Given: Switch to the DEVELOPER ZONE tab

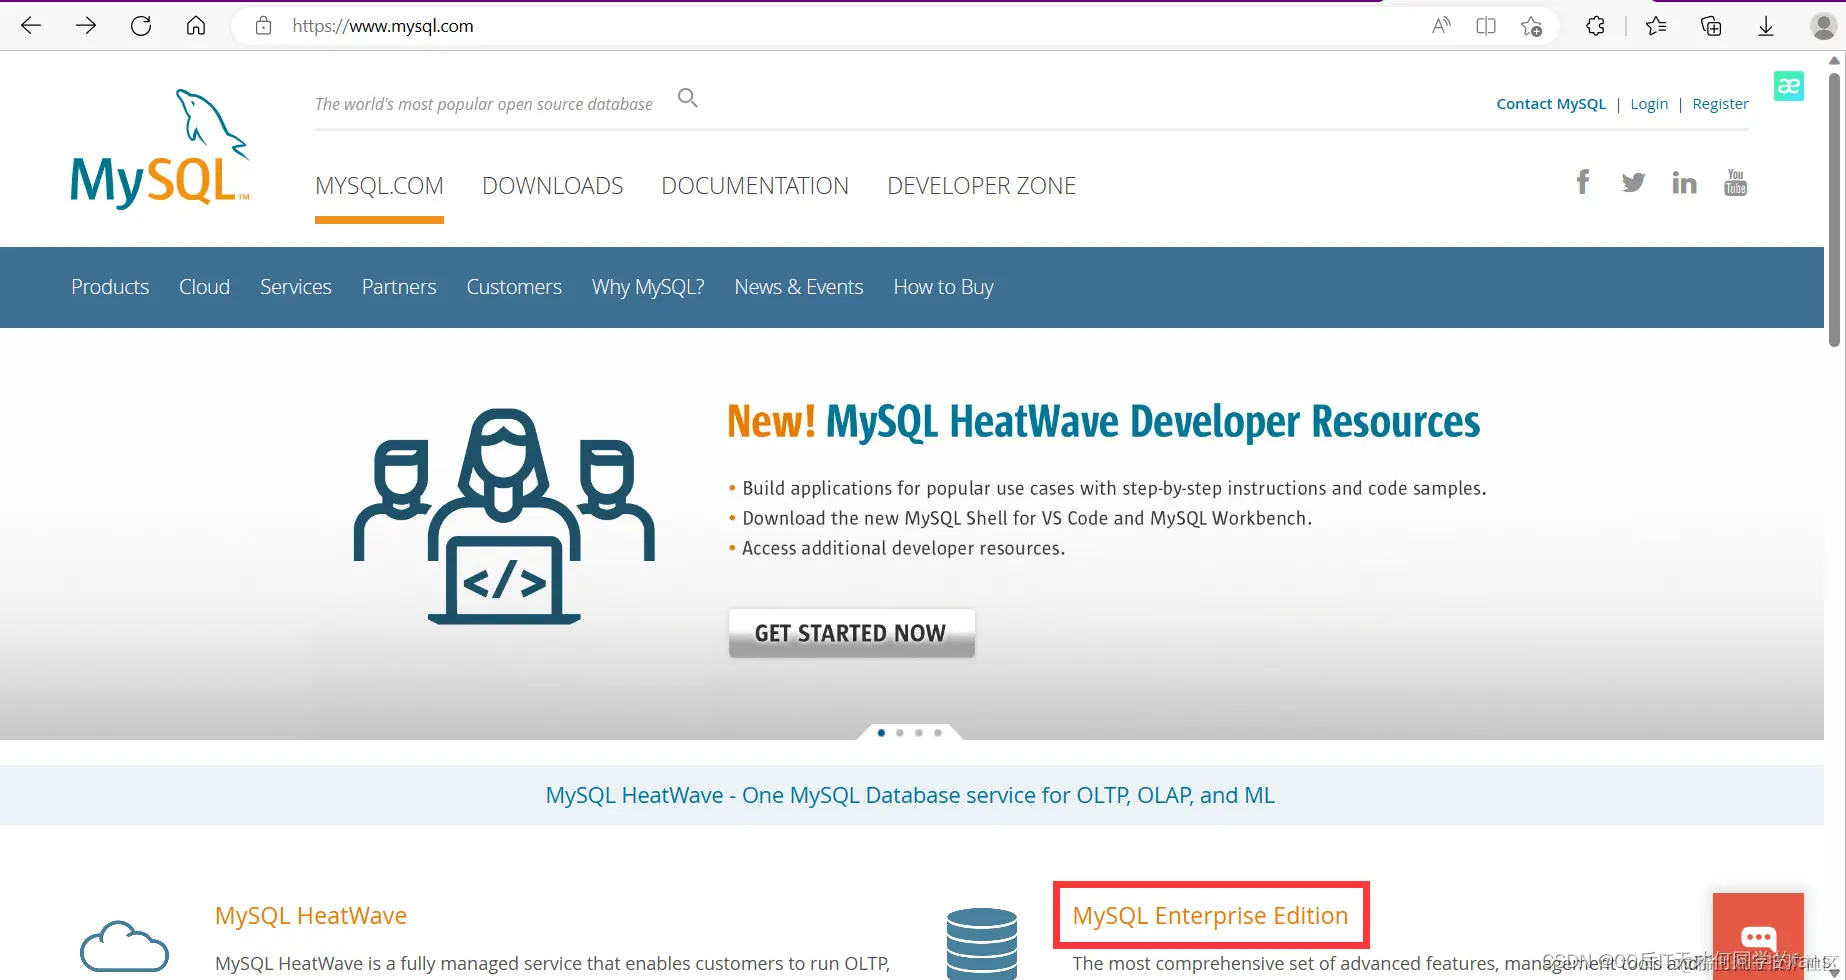Looking at the screenshot, I should tap(981, 186).
